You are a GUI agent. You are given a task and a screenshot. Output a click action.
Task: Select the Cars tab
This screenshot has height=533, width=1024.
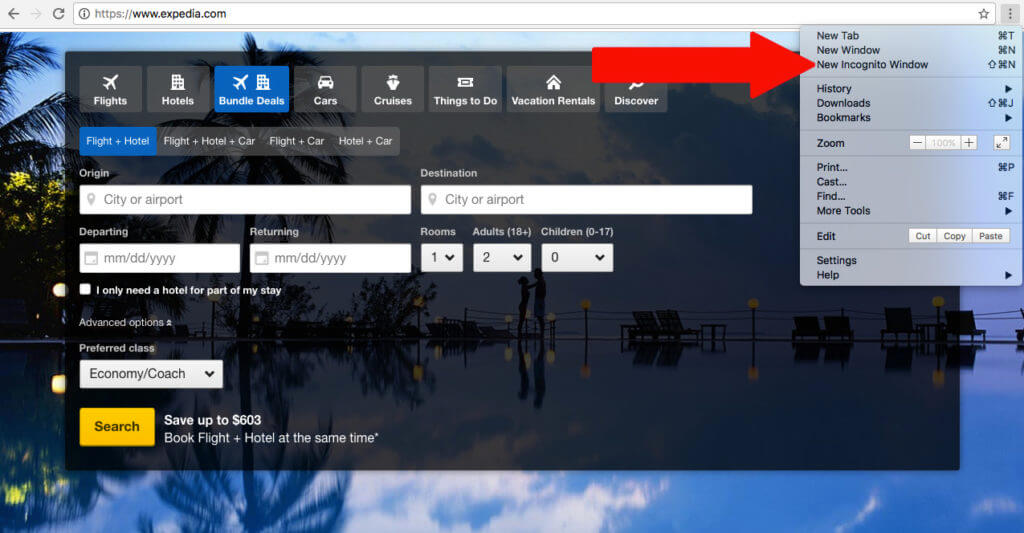click(325, 89)
